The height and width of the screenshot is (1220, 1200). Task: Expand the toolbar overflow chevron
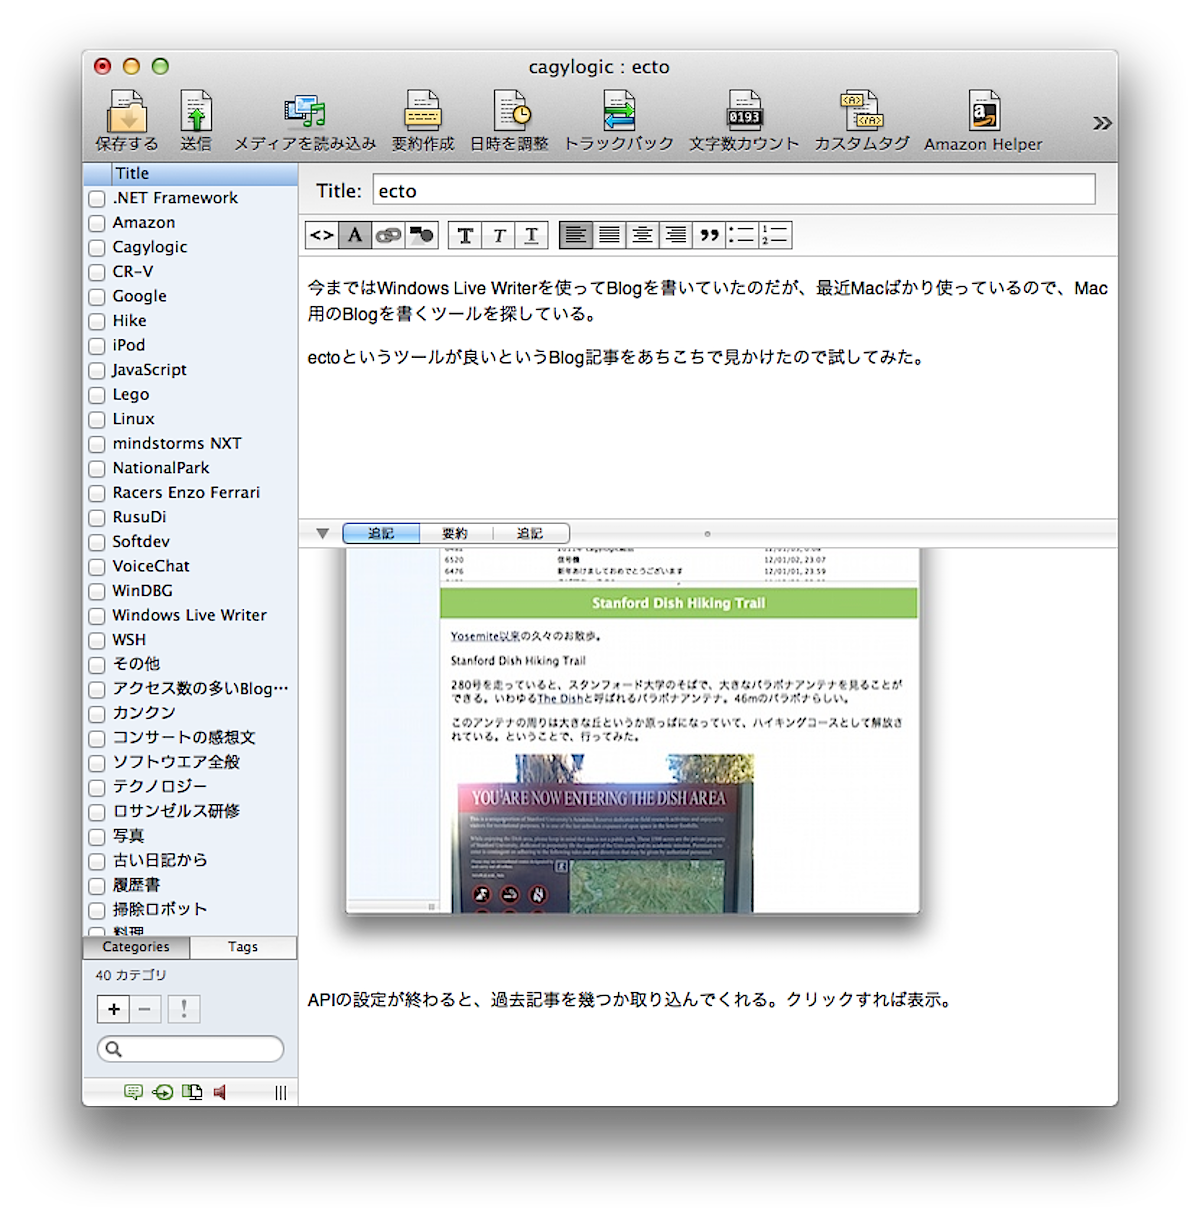pyautogui.click(x=1101, y=123)
